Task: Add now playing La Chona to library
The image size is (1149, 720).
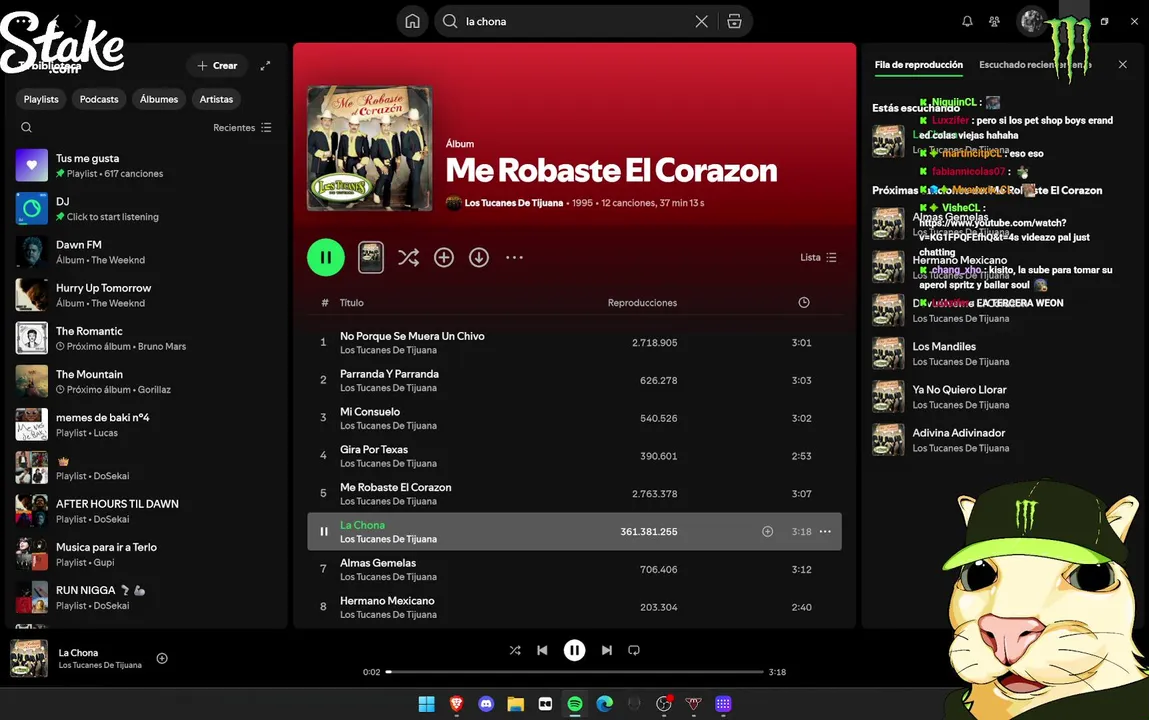Action: pyautogui.click(x=162, y=658)
